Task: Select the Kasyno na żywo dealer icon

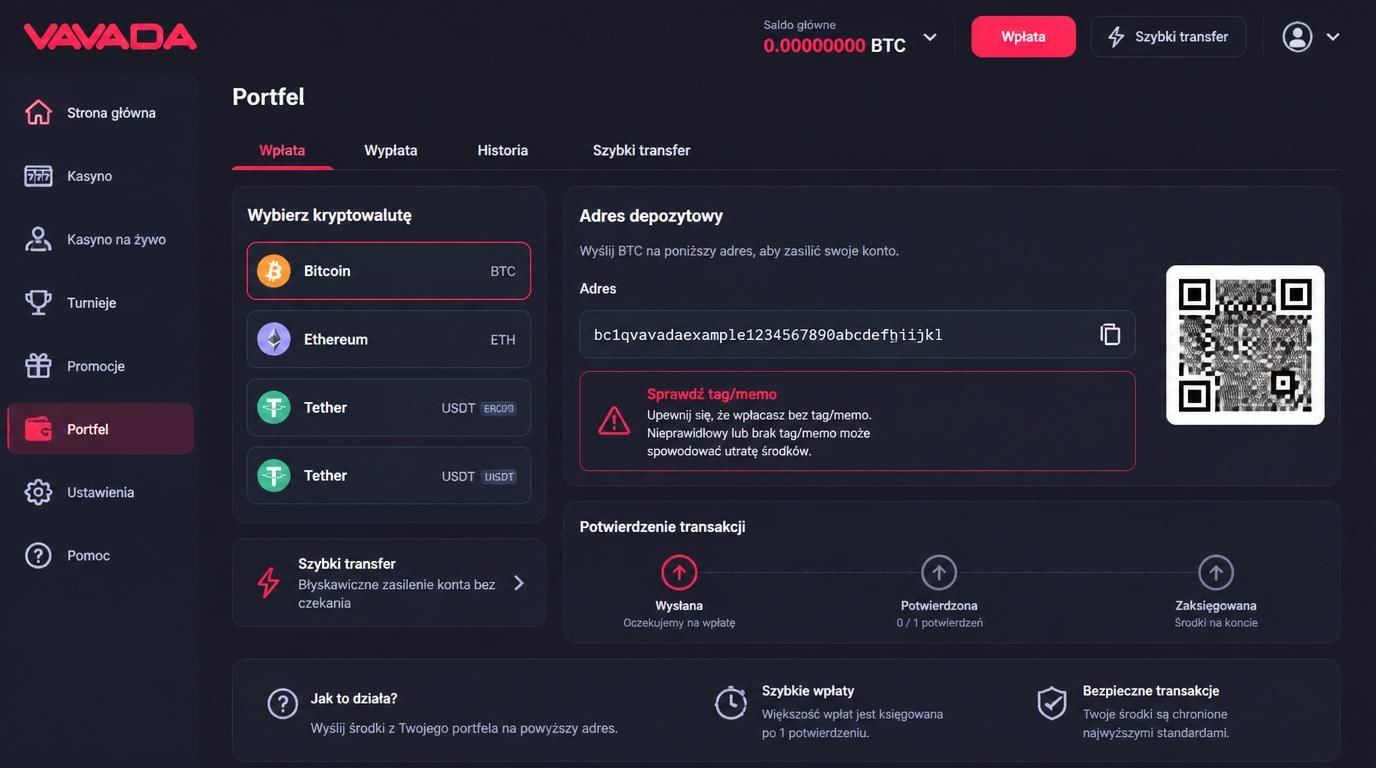Action: pos(38,239)
